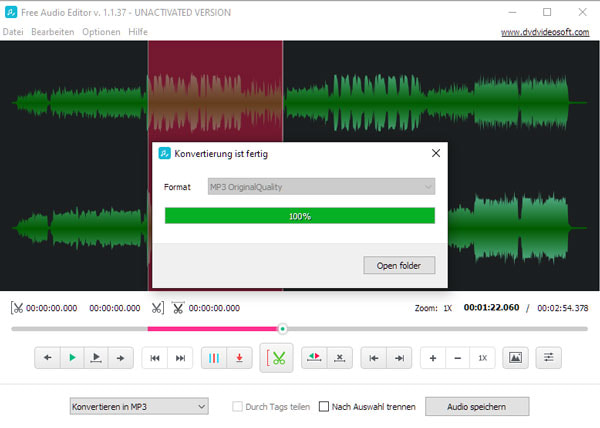Click the green Play button

[x=72, y=357]
